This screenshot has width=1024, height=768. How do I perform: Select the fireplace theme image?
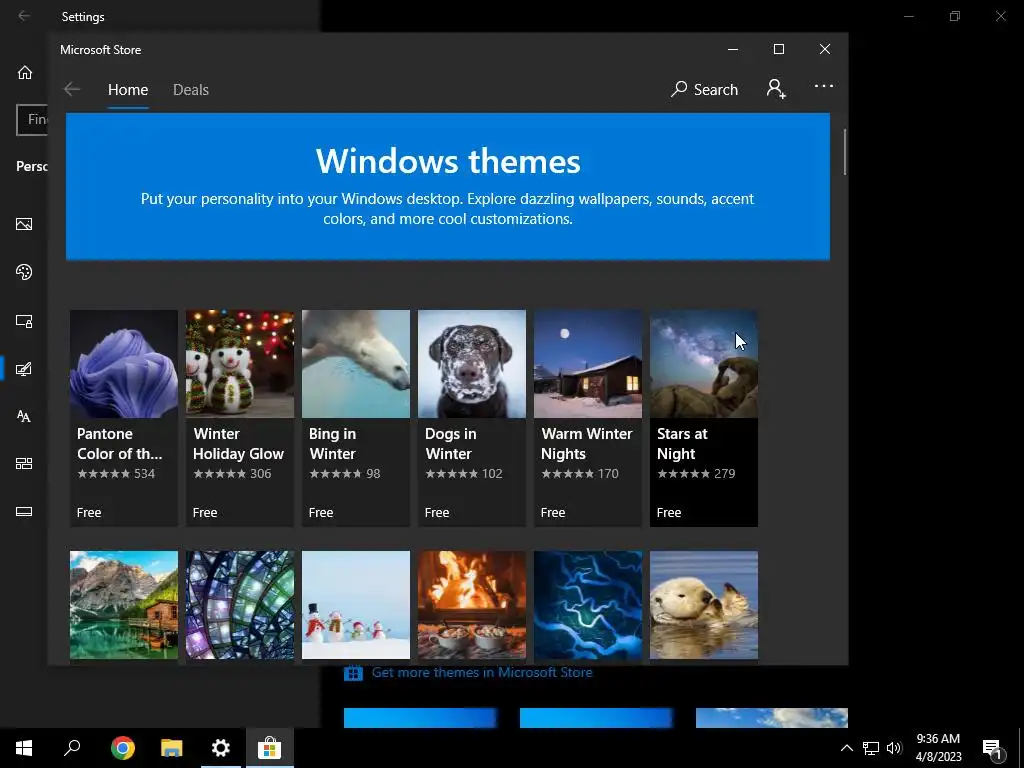point(472,605)
